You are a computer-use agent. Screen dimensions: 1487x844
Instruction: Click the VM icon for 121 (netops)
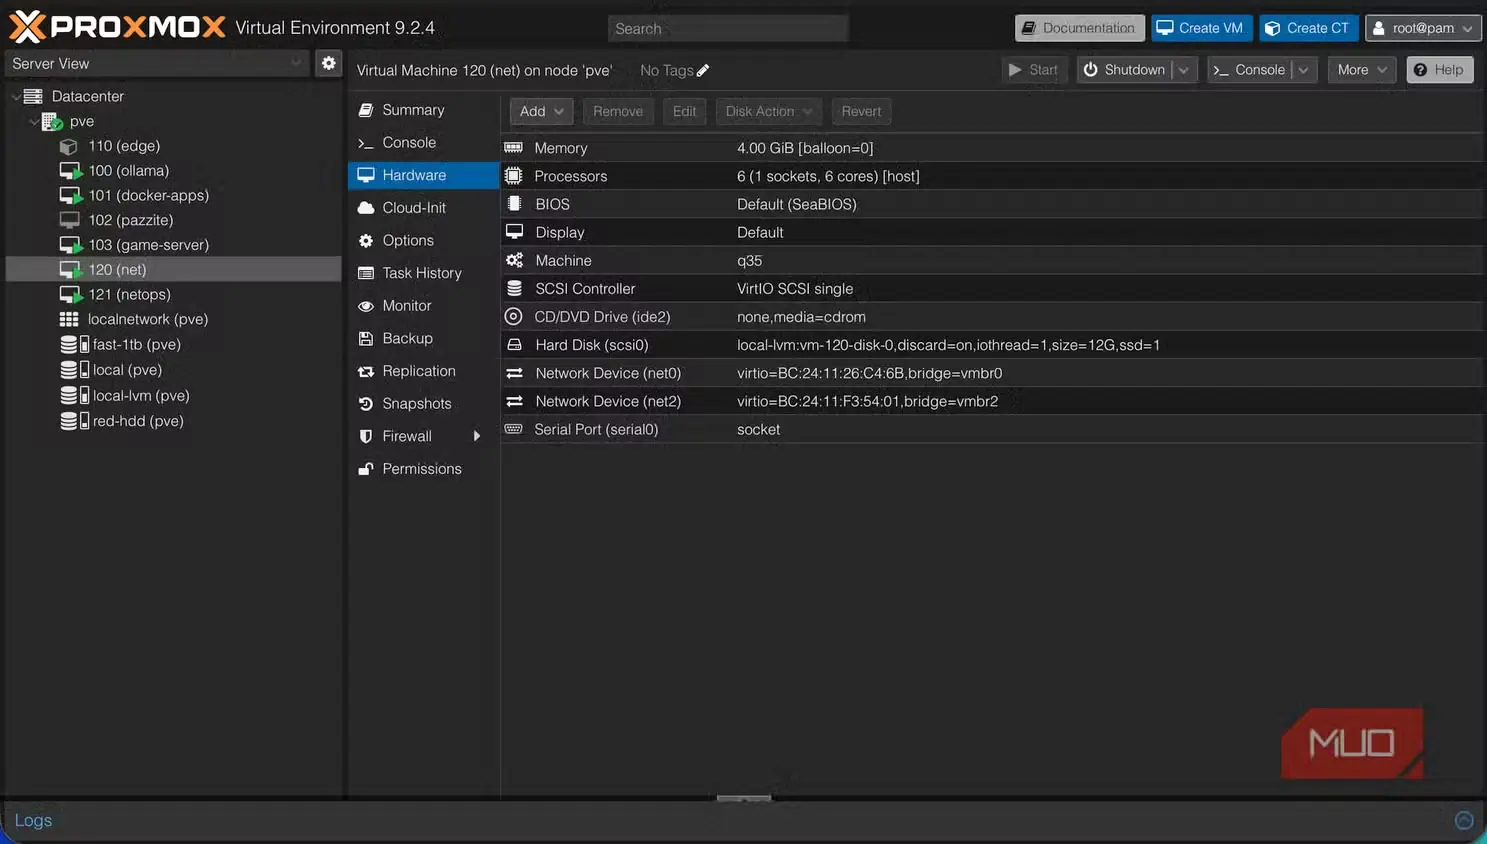click(x=70, y=295)
